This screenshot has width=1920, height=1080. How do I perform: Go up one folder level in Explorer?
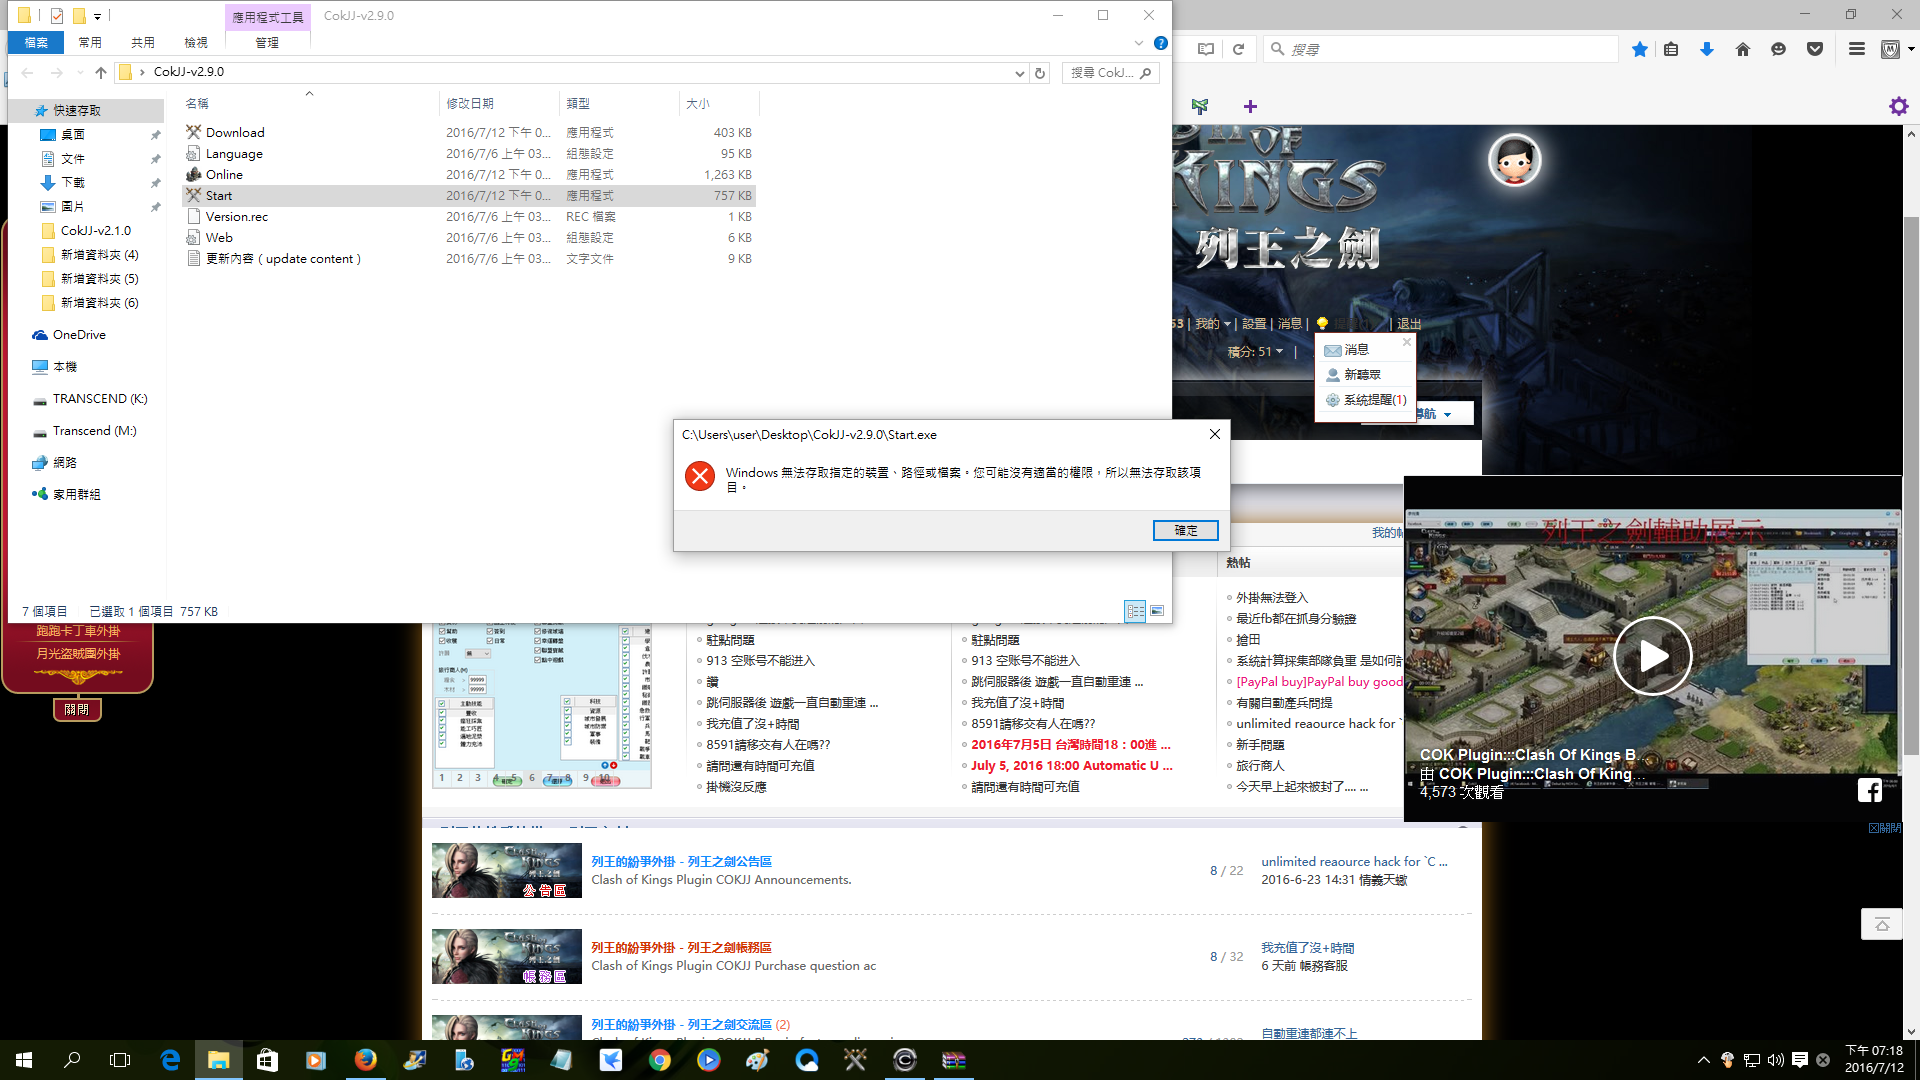[100, 72]
